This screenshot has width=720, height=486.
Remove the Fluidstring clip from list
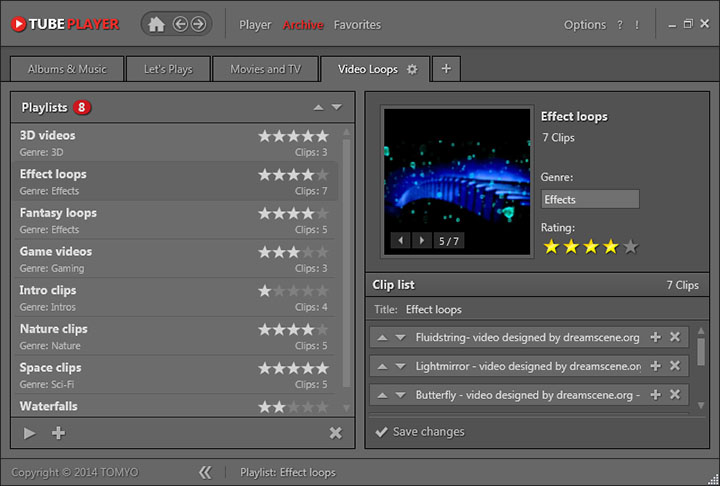[x=675, y=338]
